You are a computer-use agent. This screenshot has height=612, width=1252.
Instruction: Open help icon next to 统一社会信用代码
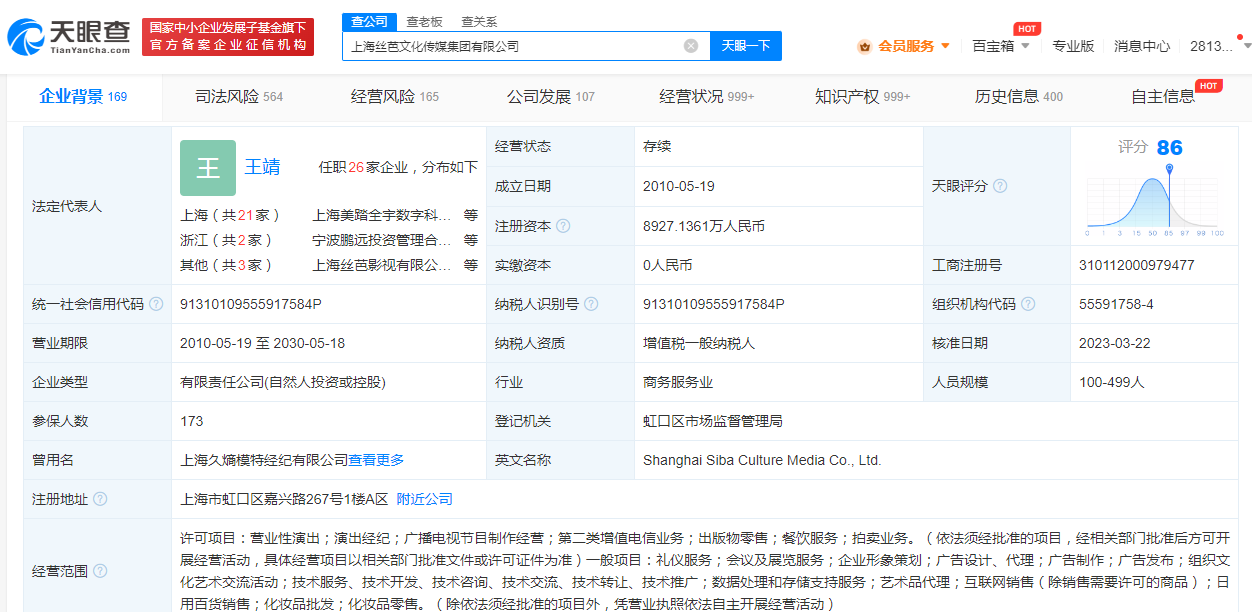click(x=156, y=304)
